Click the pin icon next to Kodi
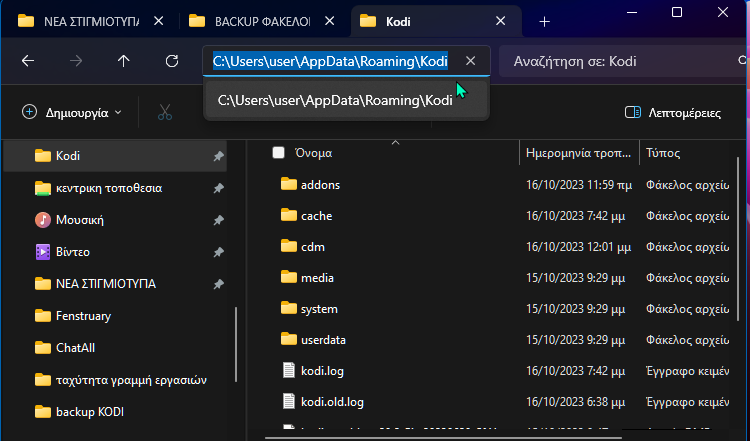The width and height of the screenshot is (750, 441). pyautogui.click(x=218, y=156)
